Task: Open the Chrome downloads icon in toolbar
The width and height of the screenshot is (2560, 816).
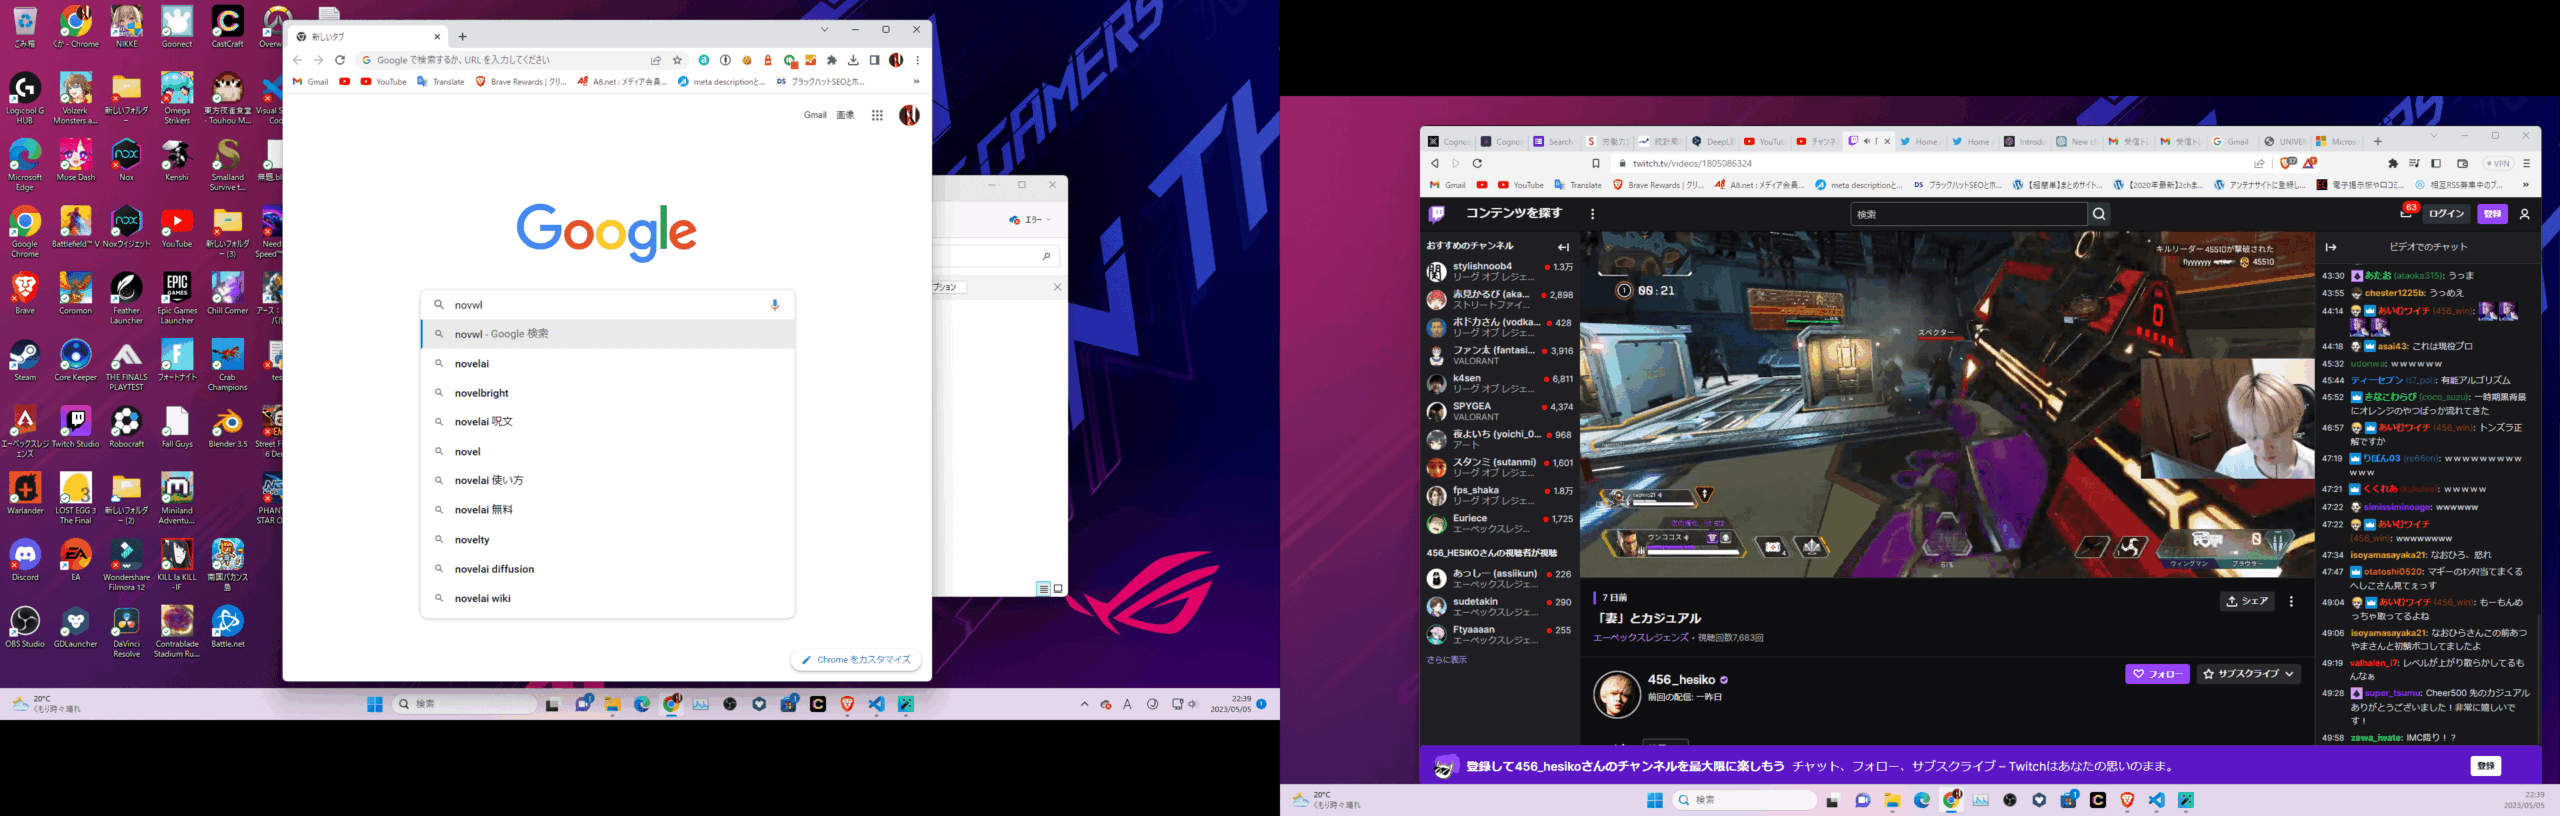Action: [x=853, y=60]
